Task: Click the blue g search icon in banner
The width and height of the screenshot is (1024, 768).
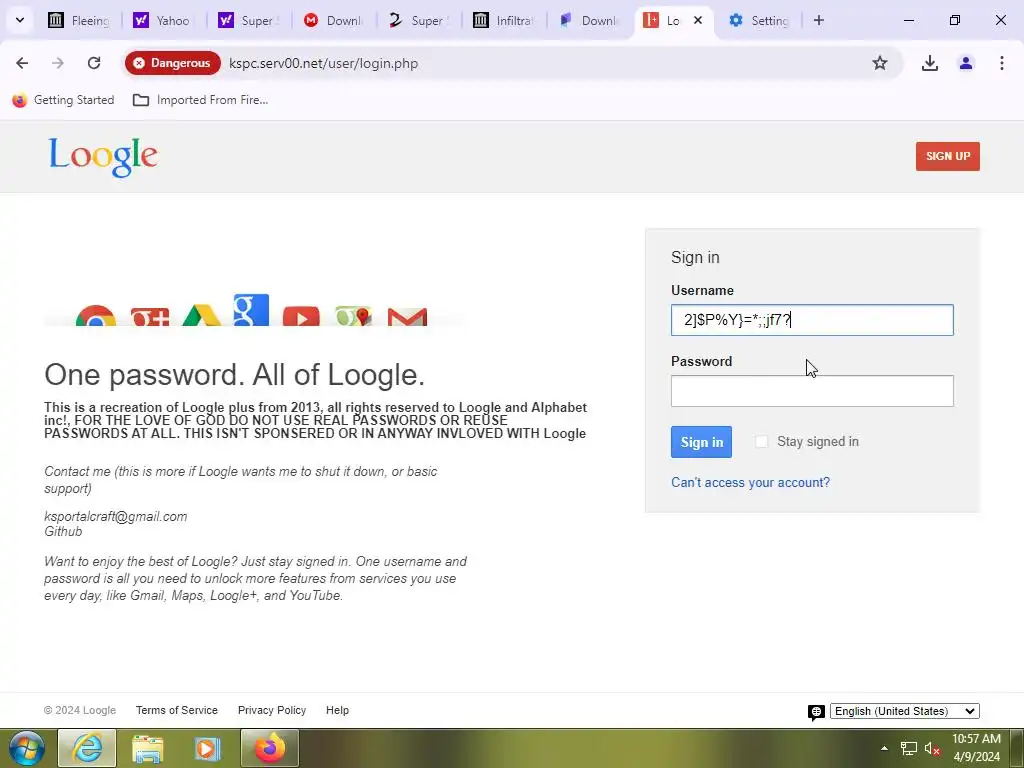Action: pos(251,310)
